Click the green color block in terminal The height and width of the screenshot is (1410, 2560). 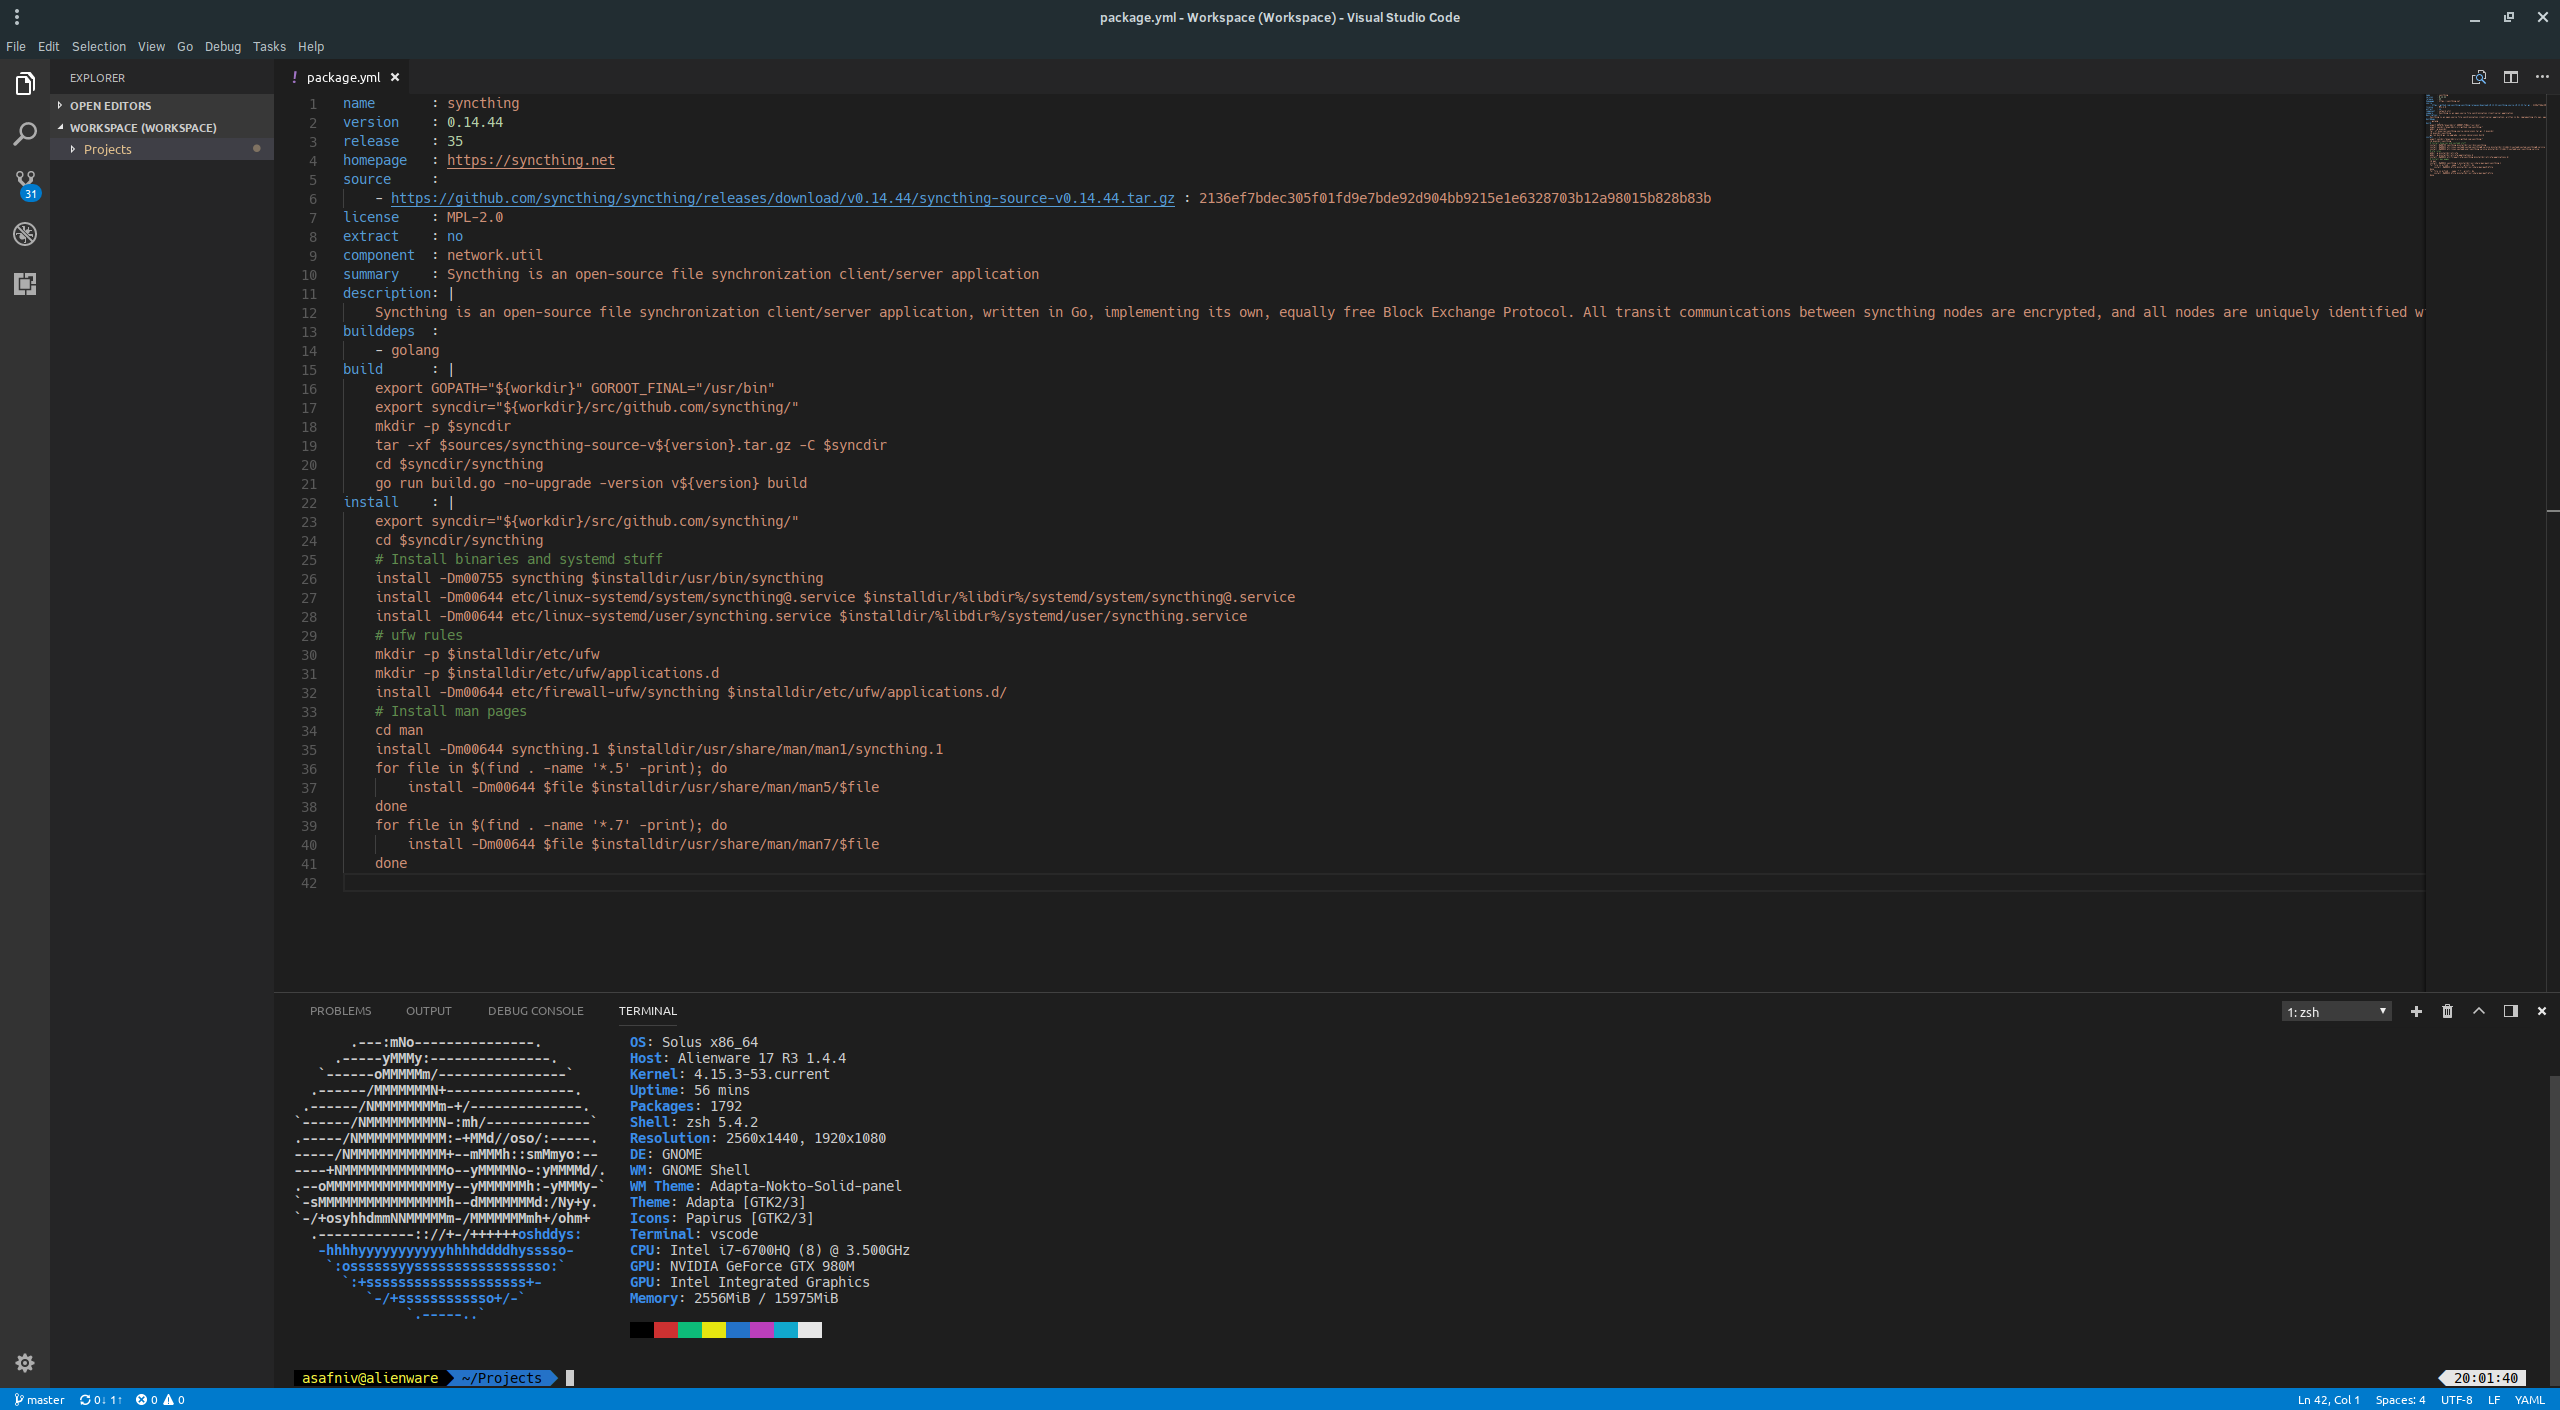(x=690, y=1330)
